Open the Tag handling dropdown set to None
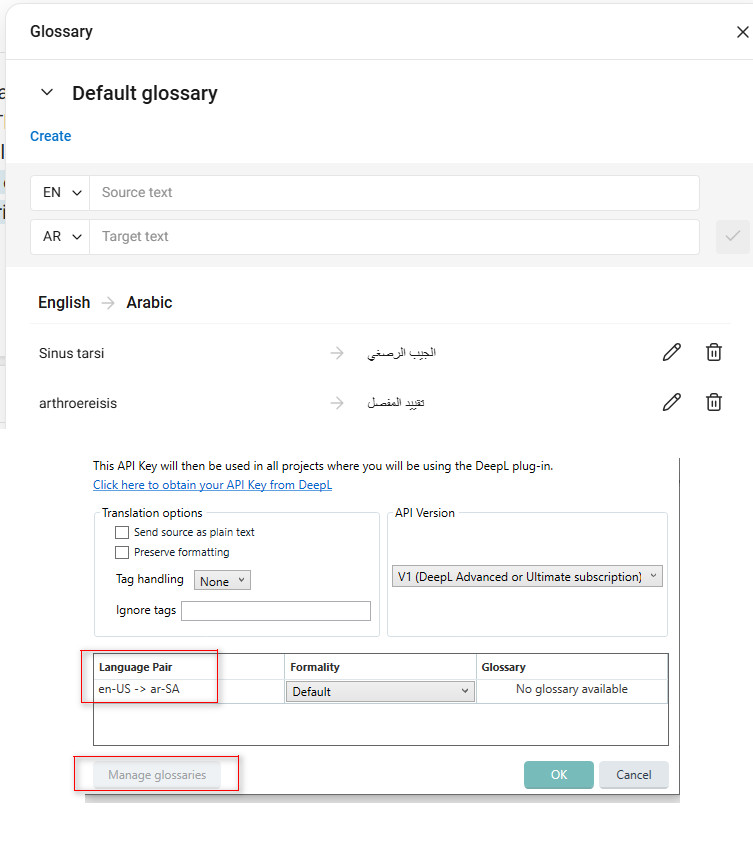 point(221,580)
